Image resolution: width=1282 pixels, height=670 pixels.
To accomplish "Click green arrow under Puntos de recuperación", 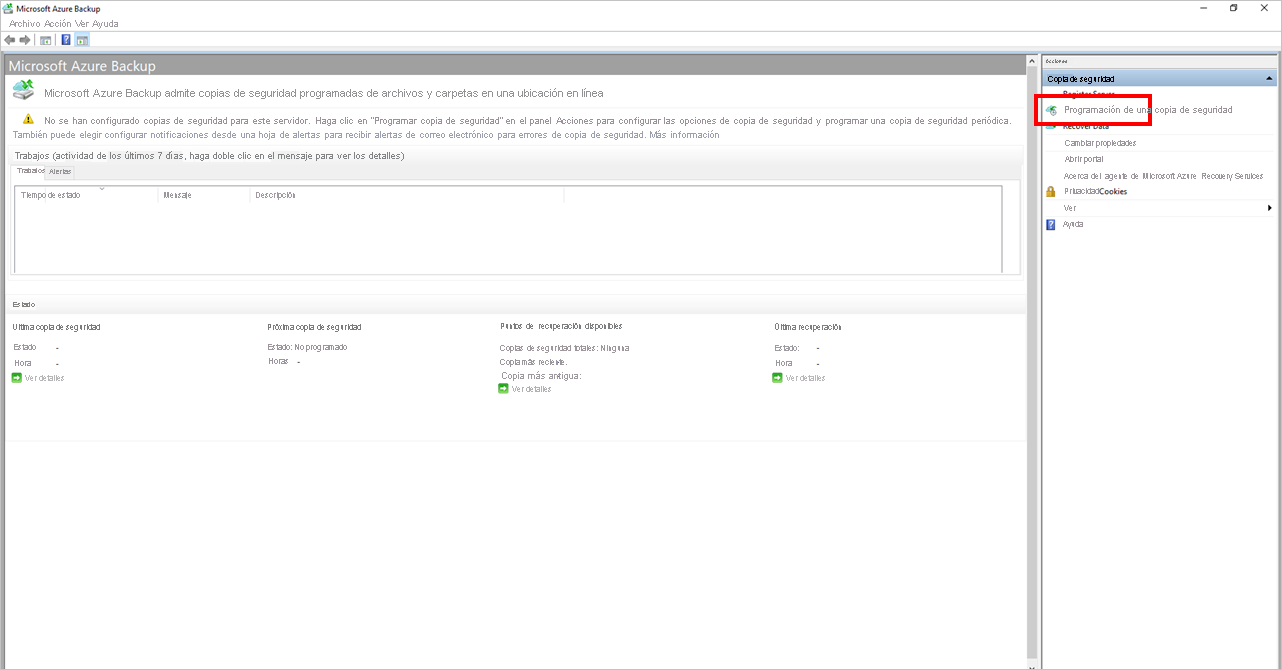I will 503,389.
